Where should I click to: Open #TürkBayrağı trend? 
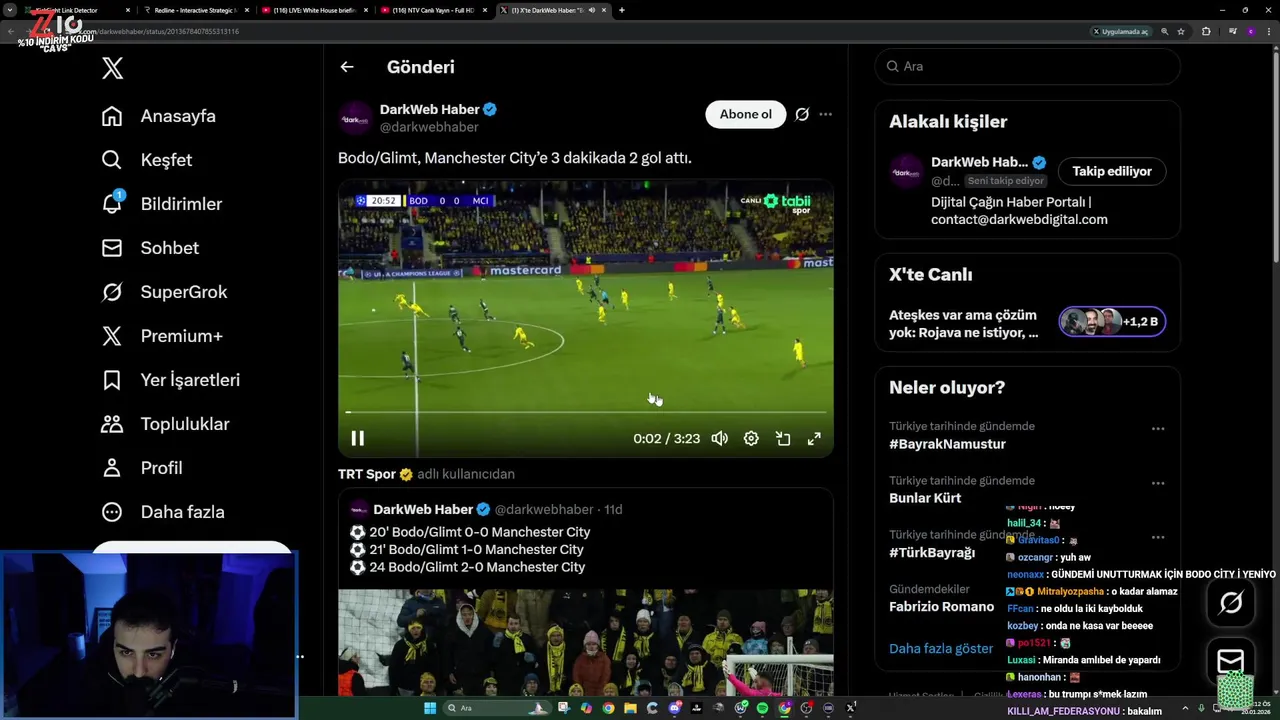pos(932,552)
